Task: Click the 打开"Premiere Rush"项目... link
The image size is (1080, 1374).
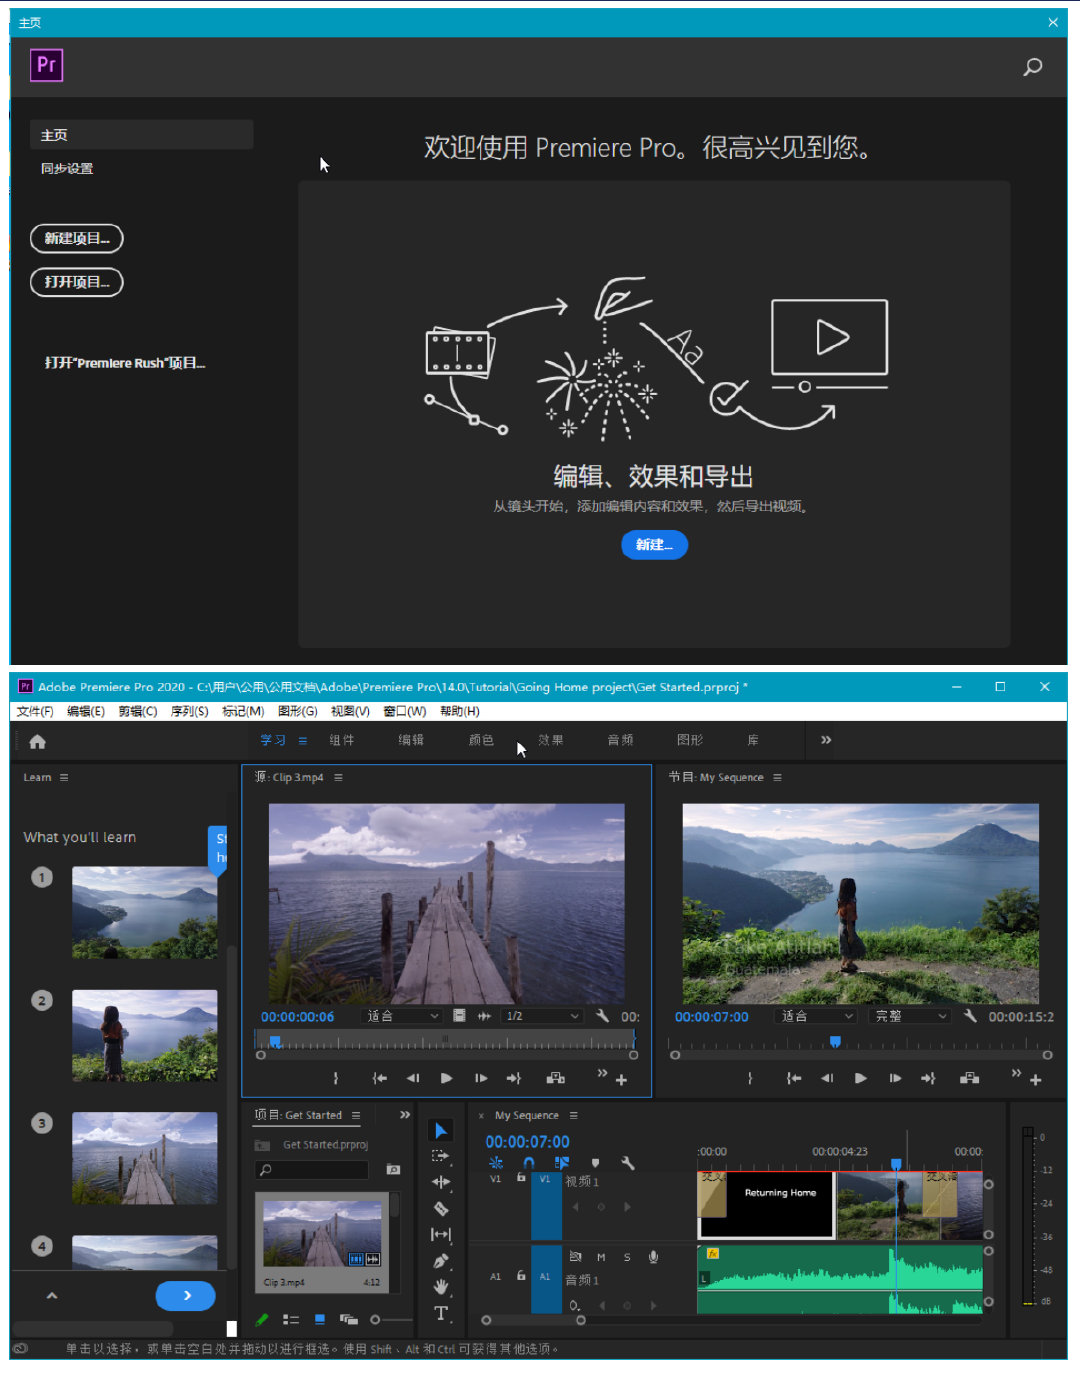Action: click(x=125, y=363)
